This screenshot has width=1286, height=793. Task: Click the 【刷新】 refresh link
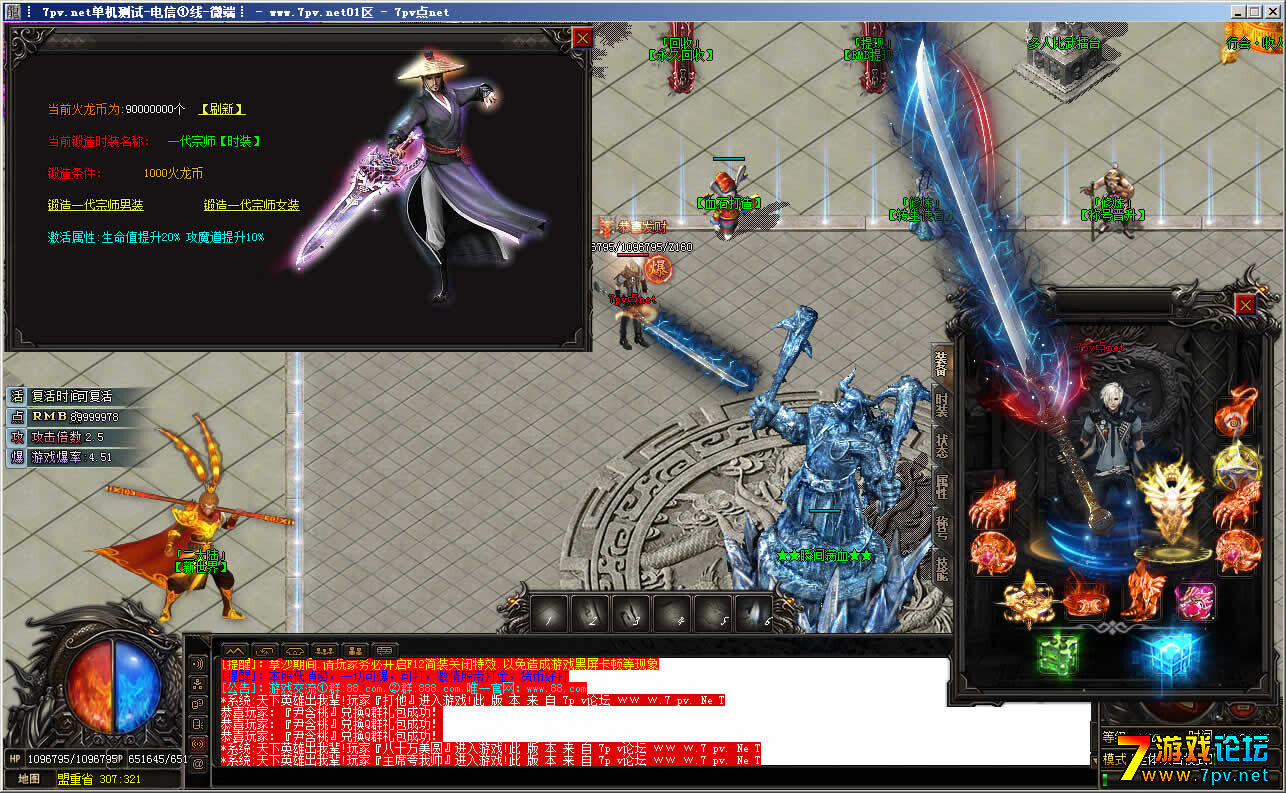(221, 109)
